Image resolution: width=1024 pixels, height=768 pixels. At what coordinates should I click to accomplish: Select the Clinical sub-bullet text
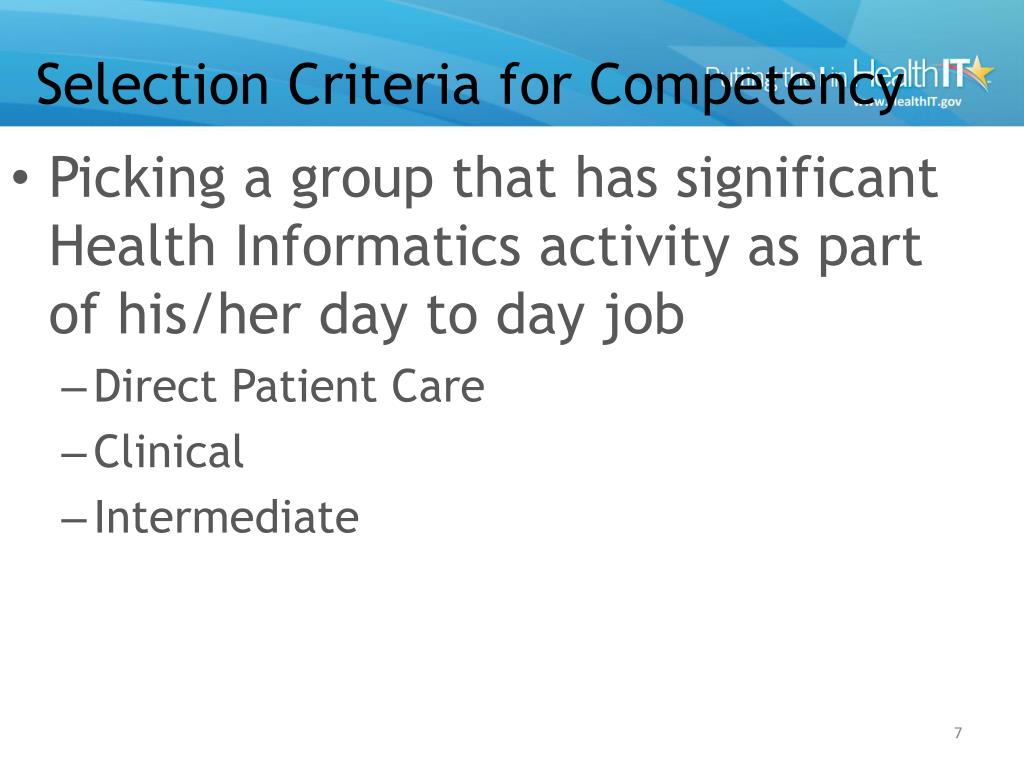(168, 451)
